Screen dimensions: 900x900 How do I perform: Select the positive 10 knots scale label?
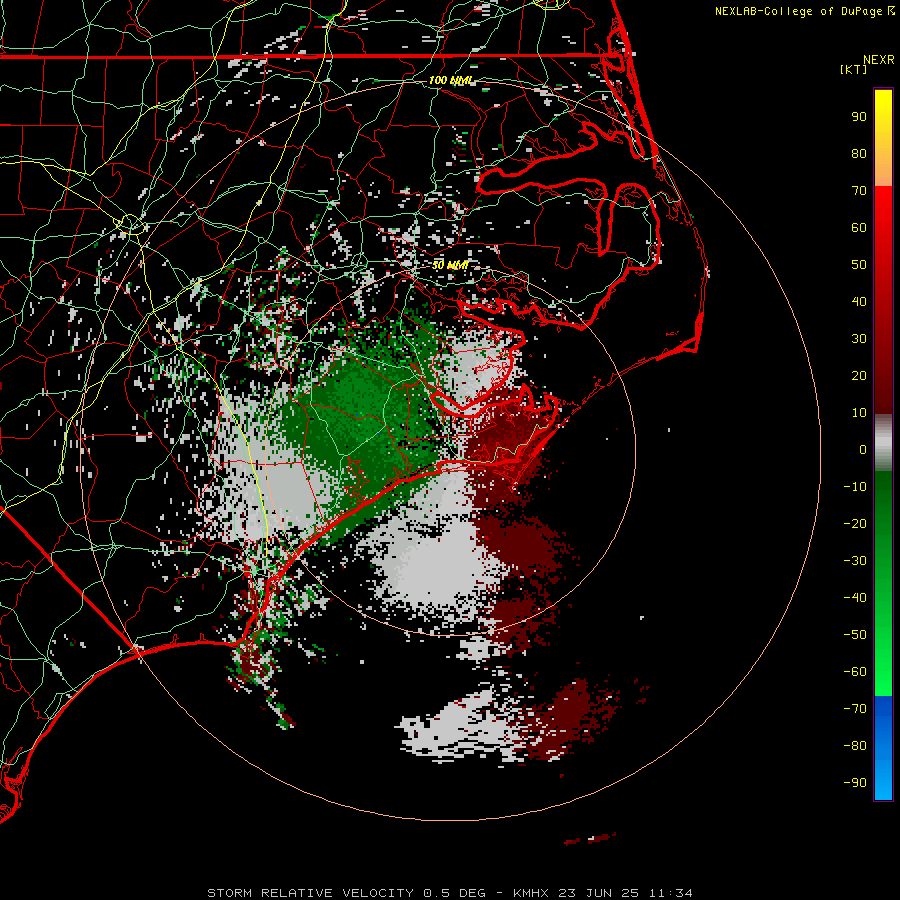point(859,413)
